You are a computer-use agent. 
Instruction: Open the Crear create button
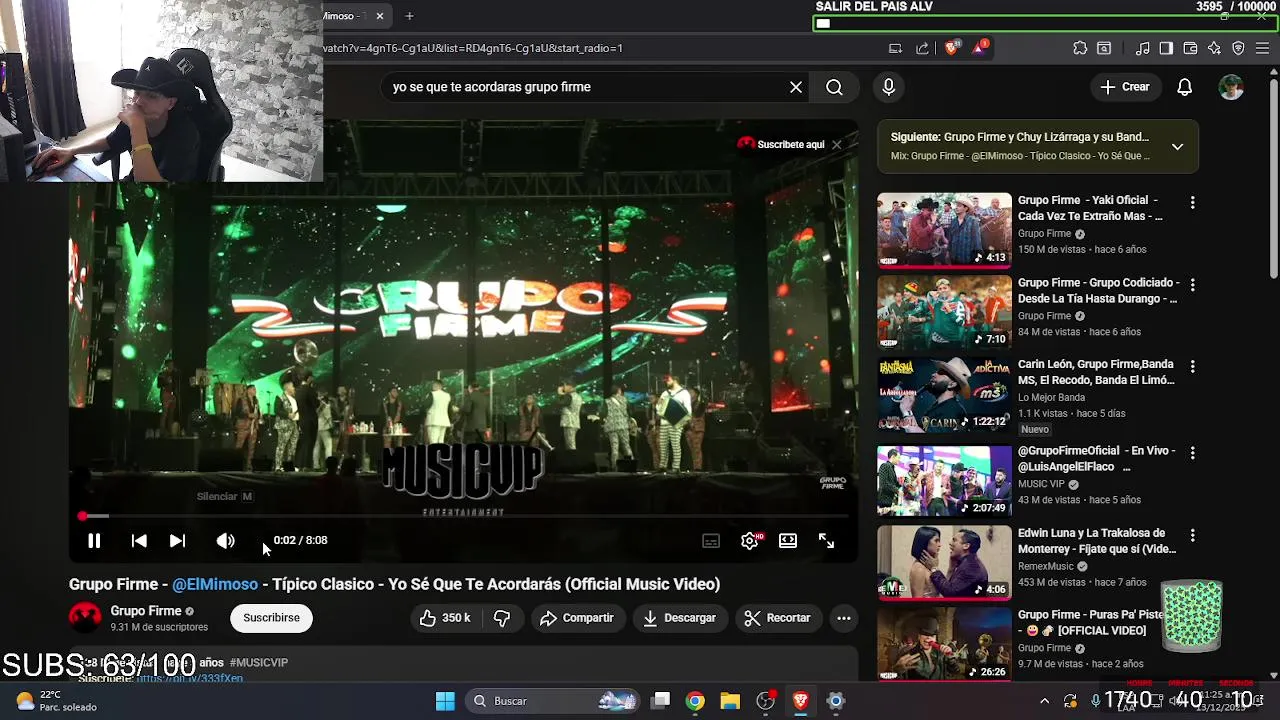[x=1125, y=87]
